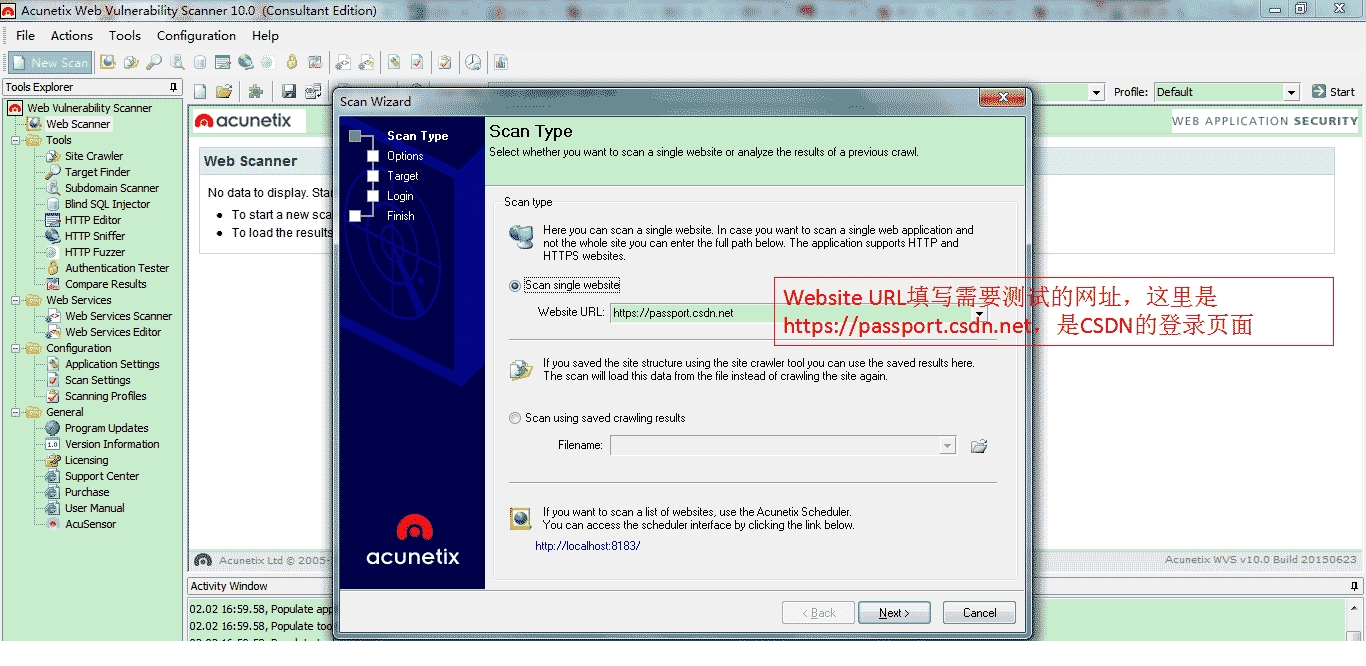Select Web Services Scanner tree item
The image size is (1366, 666).
(x=119, y=316)
